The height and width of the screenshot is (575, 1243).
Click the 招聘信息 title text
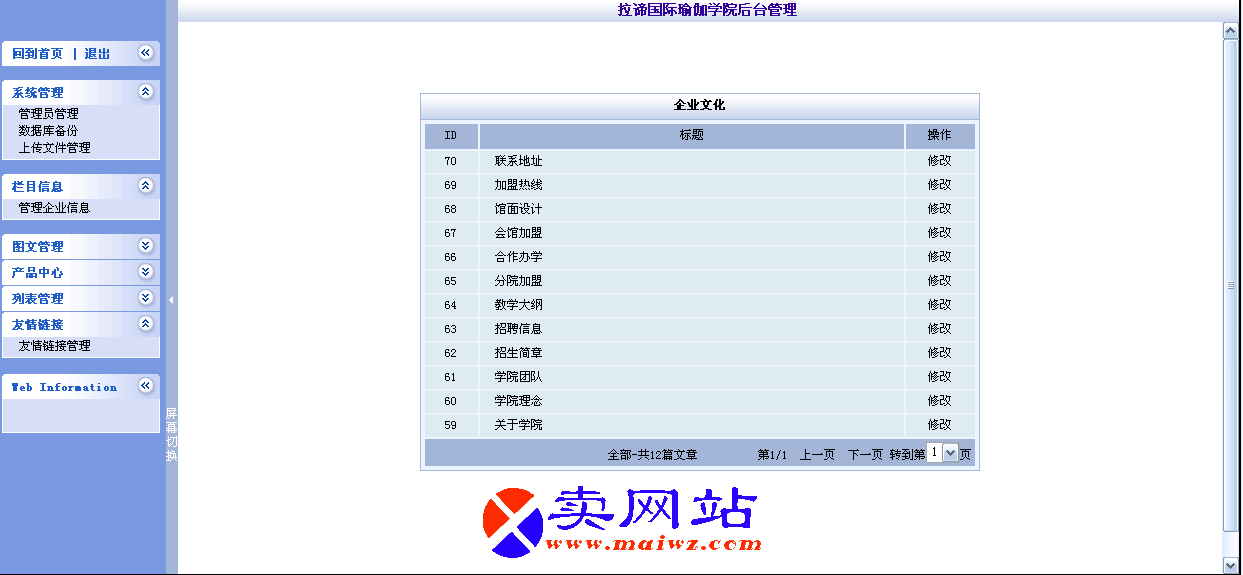(x=518, y=329)
